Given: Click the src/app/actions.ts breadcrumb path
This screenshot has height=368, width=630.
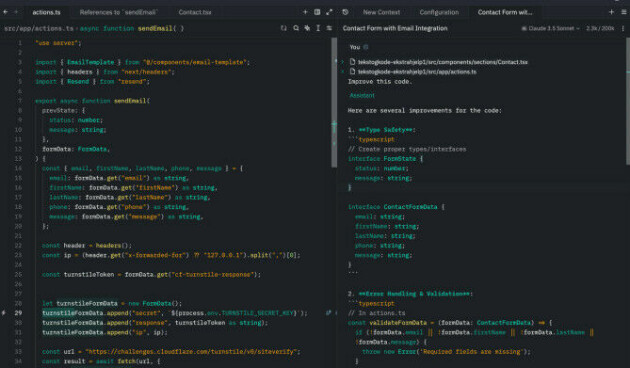Looking at the screenshot, I should (x=39, y=28).
